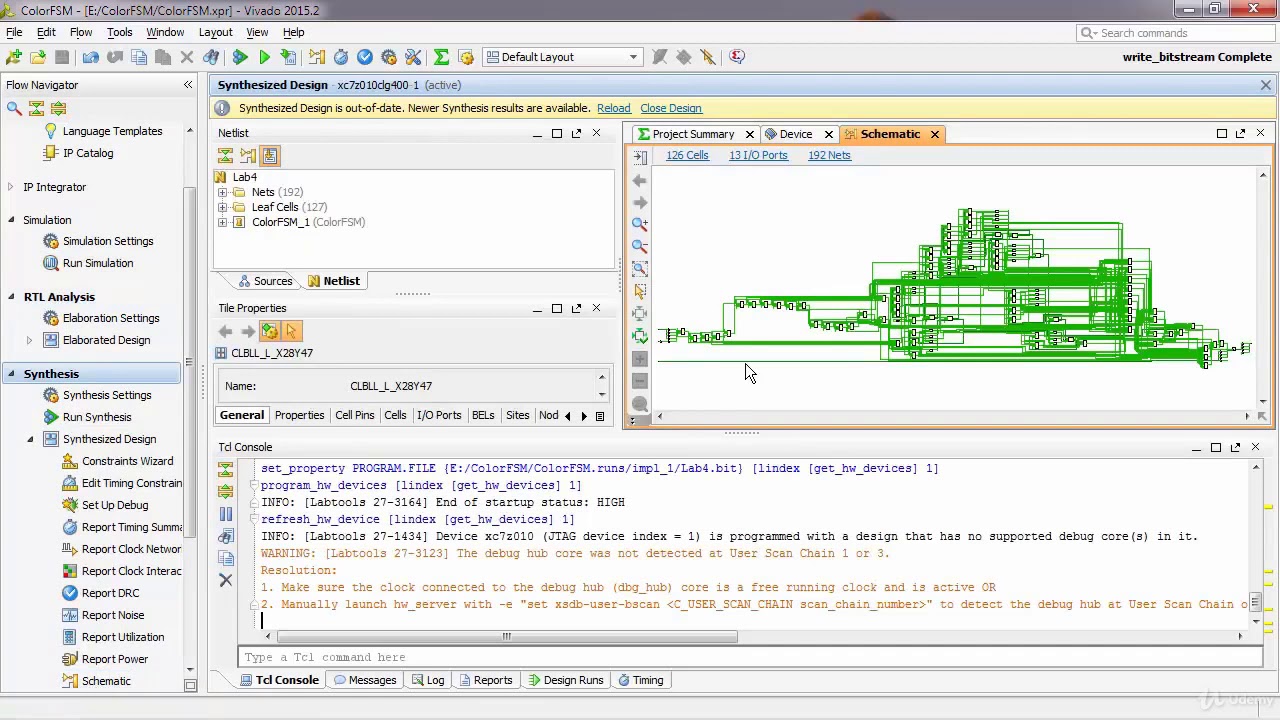Click schematic regenerate layout green icon
This screenshot has width=1280, height=720.
pyautogui.click(x=640, y=336)
